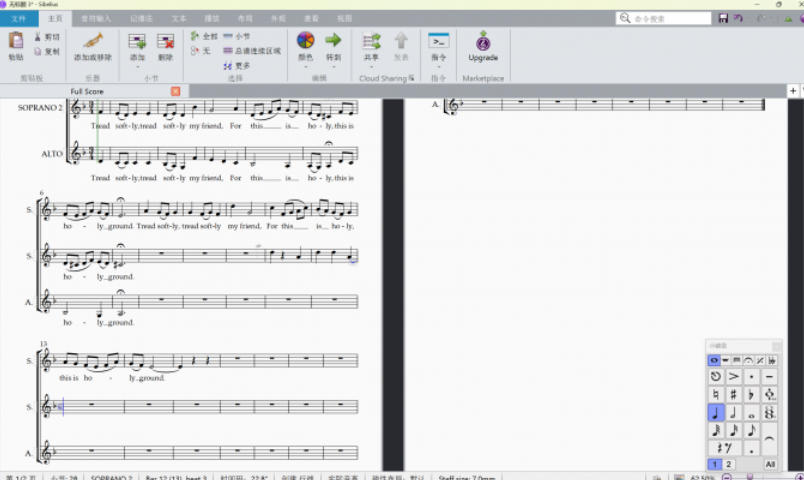
Task: Expand the Add bars dropdown arrow
Action: (137, 67)
